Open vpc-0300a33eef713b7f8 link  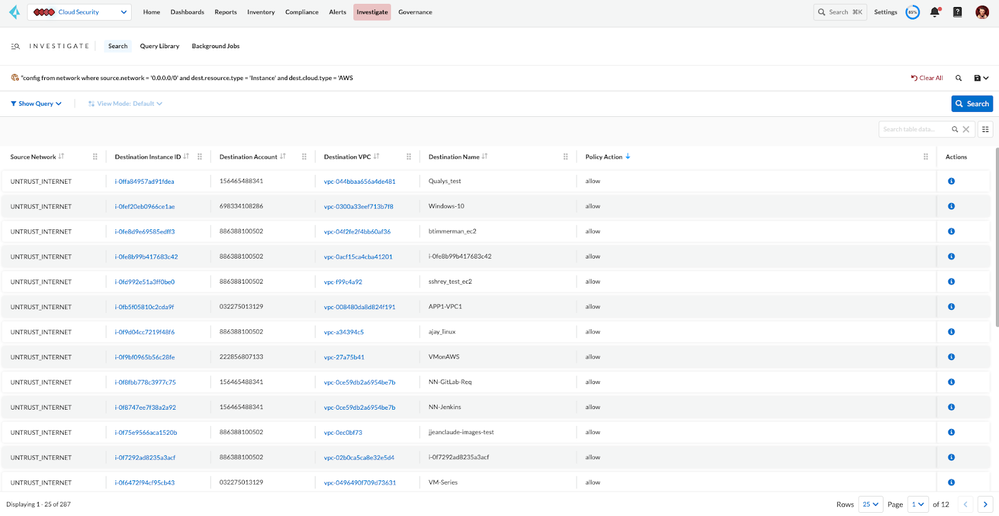click(x=358, y=206)
